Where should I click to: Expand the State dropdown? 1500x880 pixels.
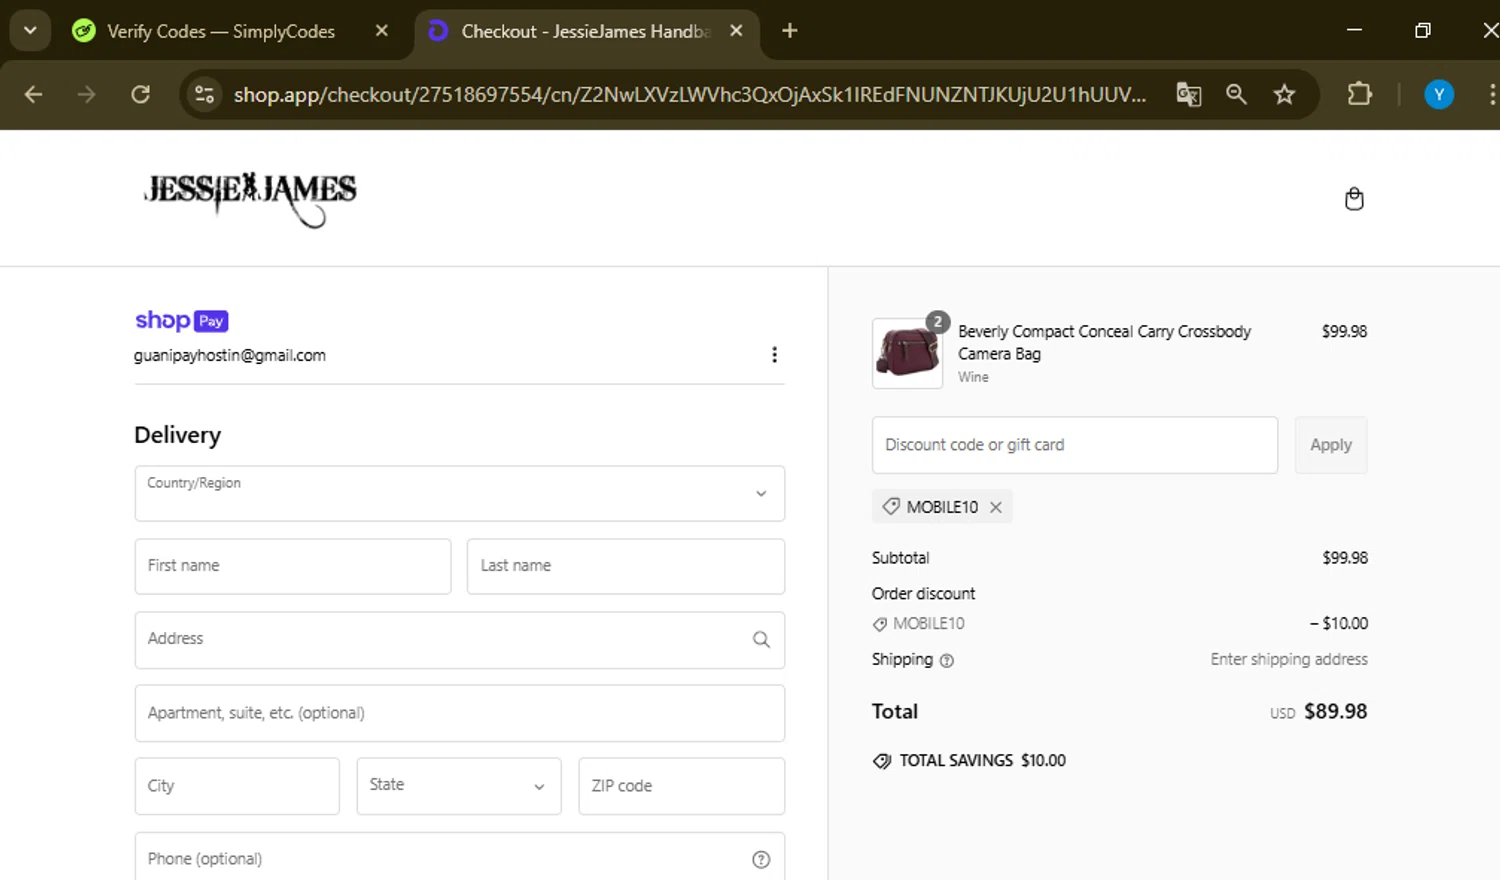(x=459, y=786)
